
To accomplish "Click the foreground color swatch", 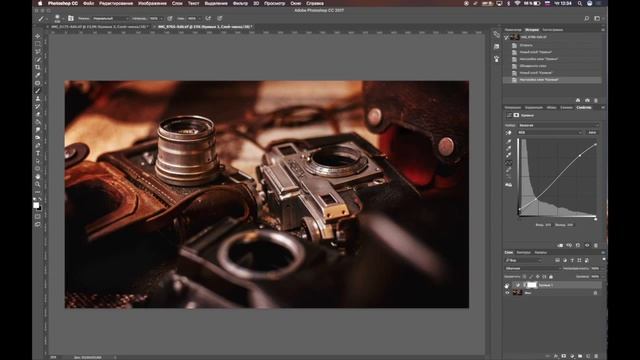I will click(36, 205).
